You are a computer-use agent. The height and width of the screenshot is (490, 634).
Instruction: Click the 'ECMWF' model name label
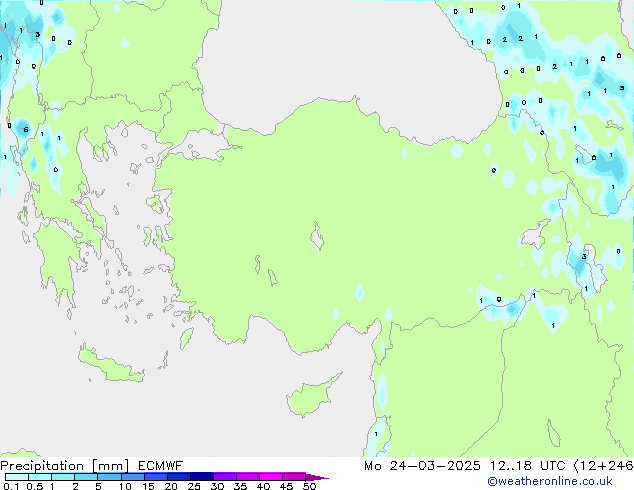161,466
